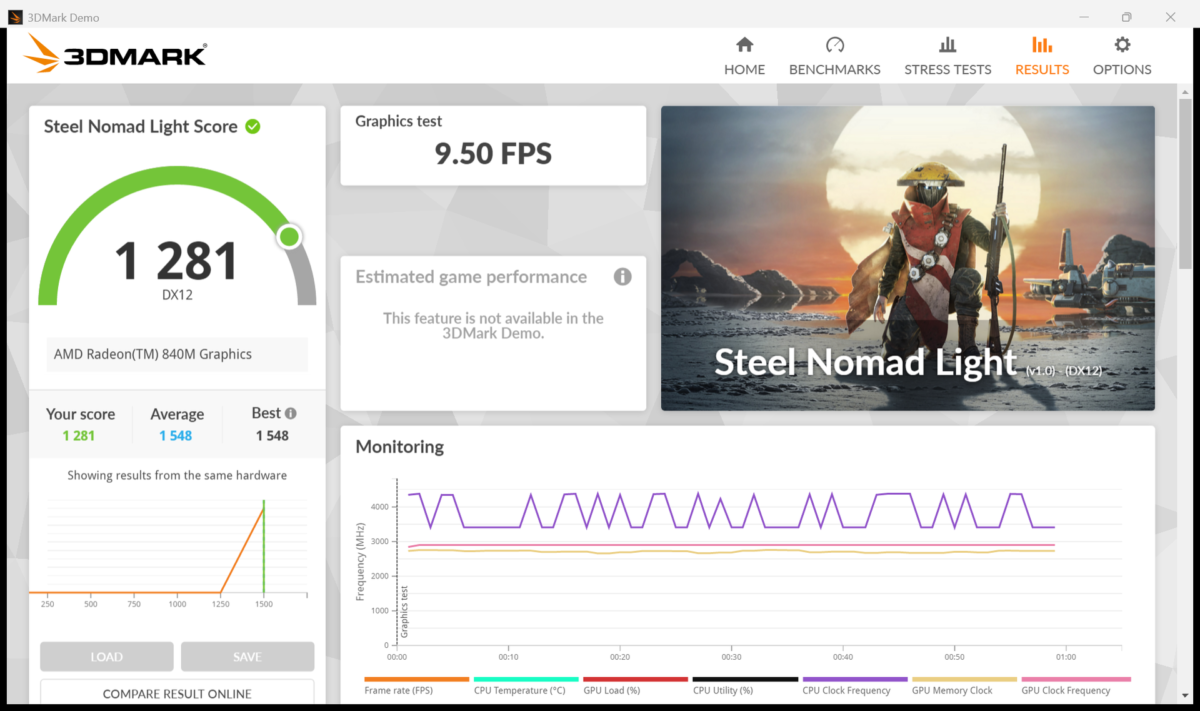Click the 9.50 FPS graphics test value

coord(493,153)
